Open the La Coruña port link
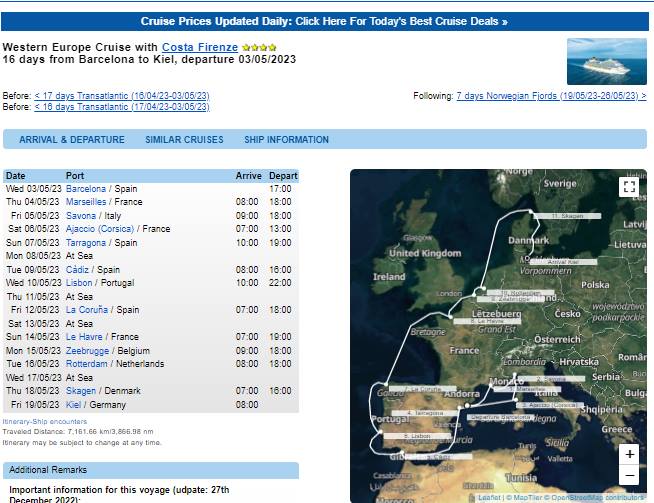 pyautogui.click(x=87, y=310)
